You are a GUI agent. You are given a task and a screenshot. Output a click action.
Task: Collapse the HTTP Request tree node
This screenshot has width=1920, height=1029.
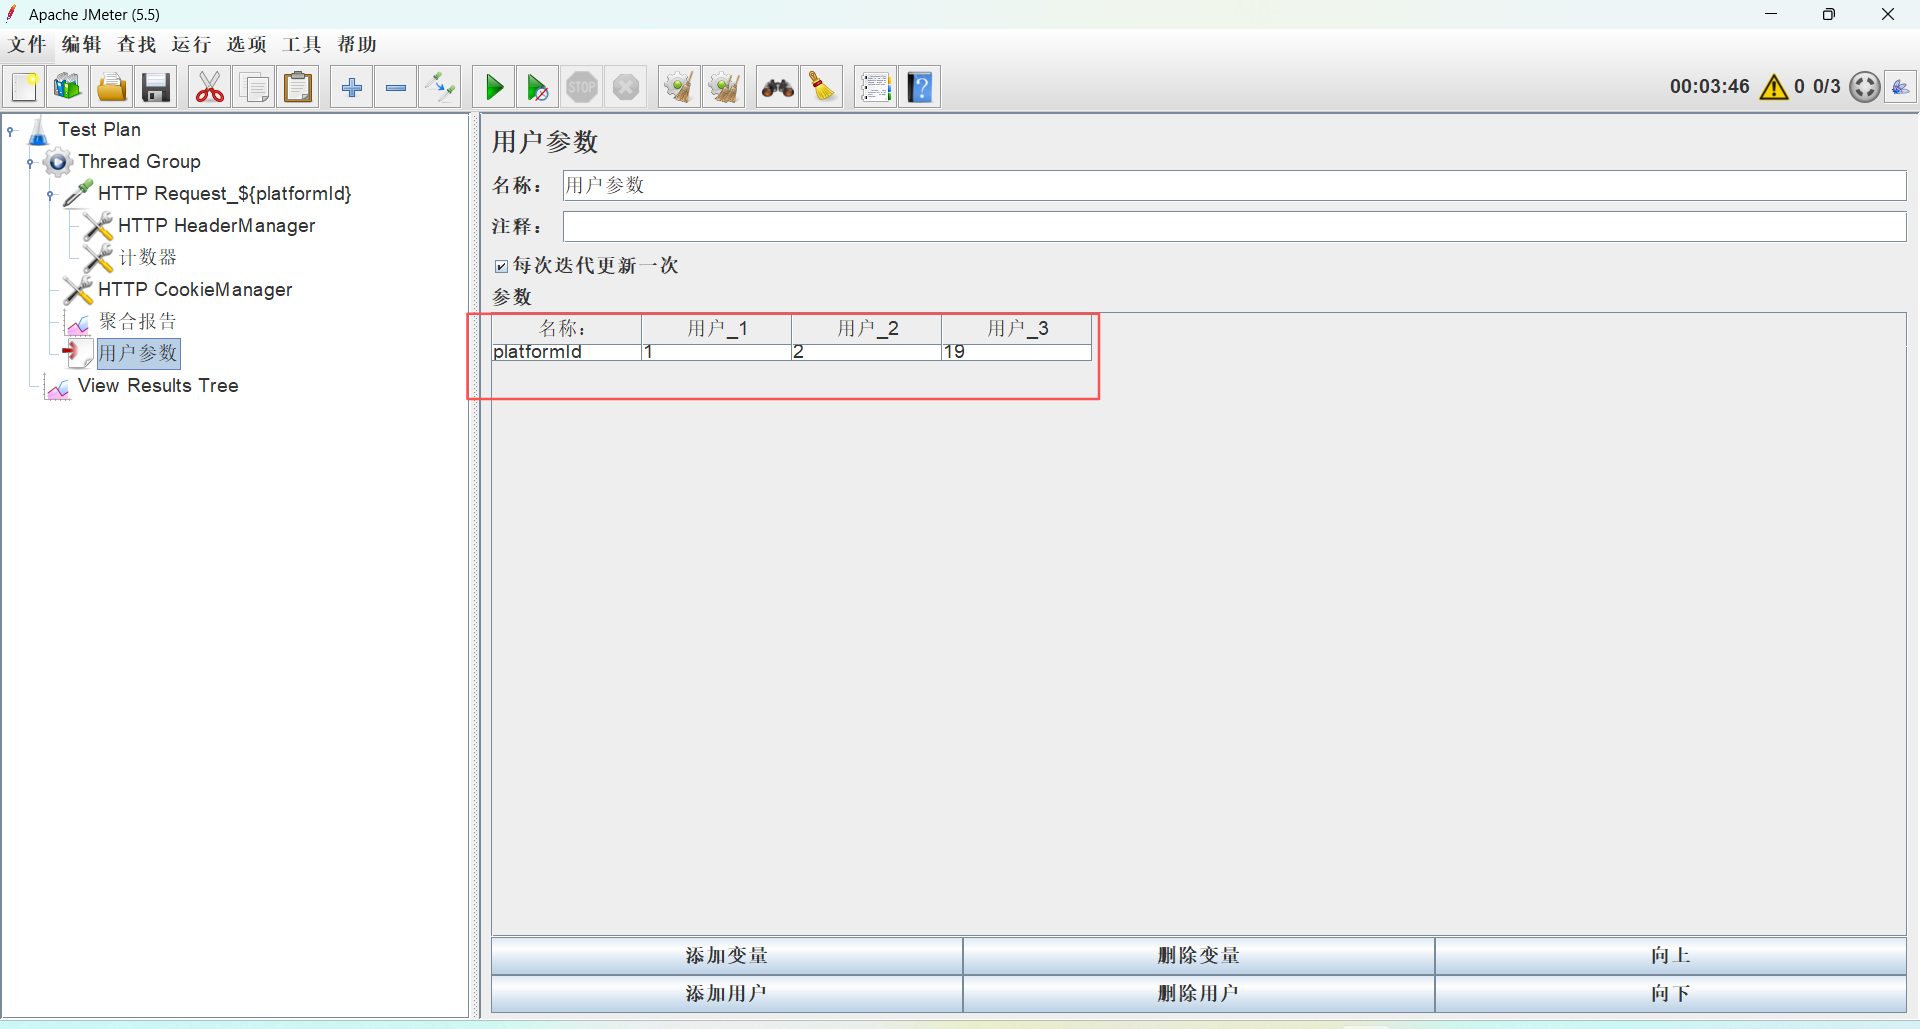(51, 194)
